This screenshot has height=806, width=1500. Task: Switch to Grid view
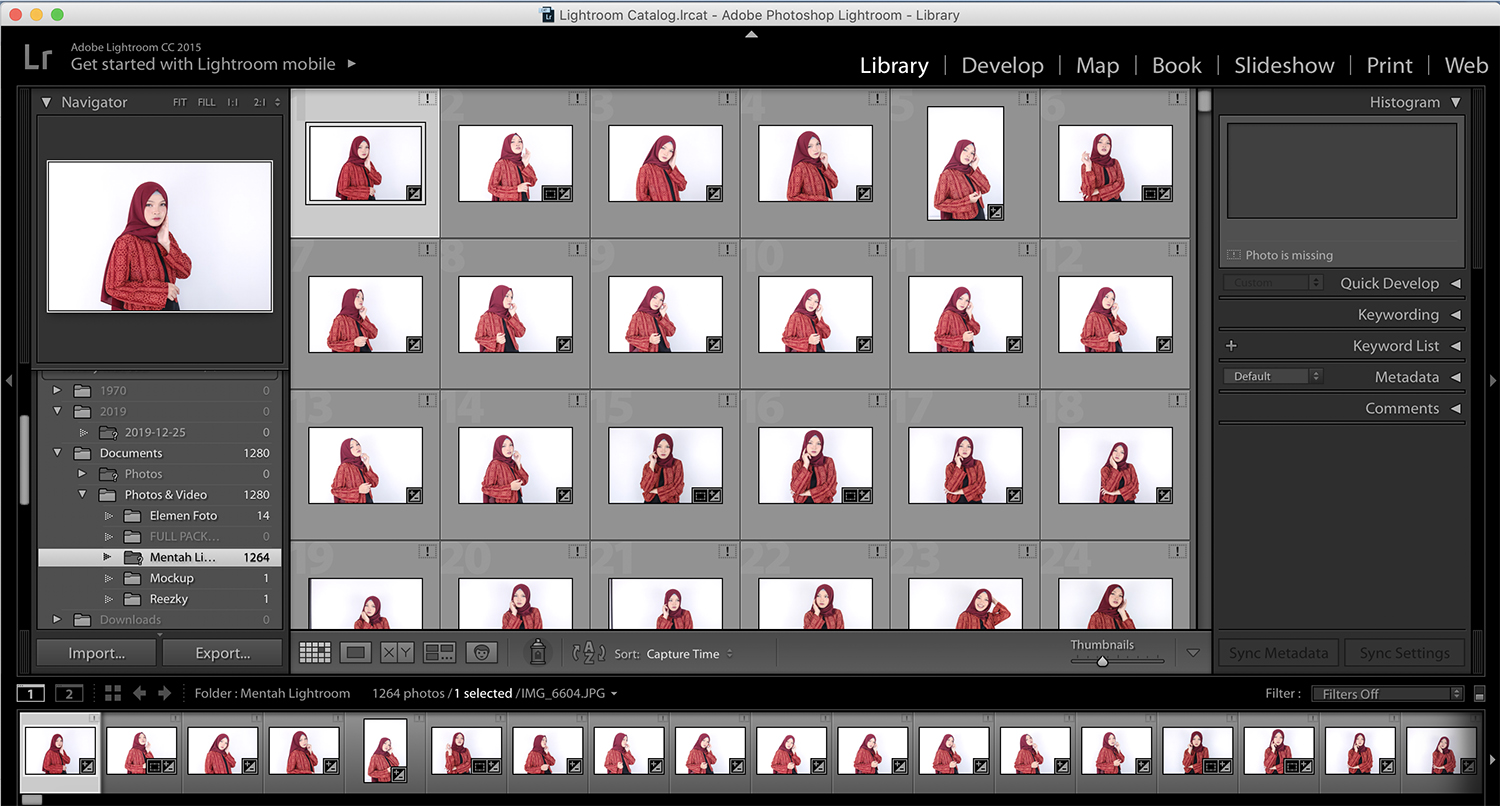click(x=315, y=653)
